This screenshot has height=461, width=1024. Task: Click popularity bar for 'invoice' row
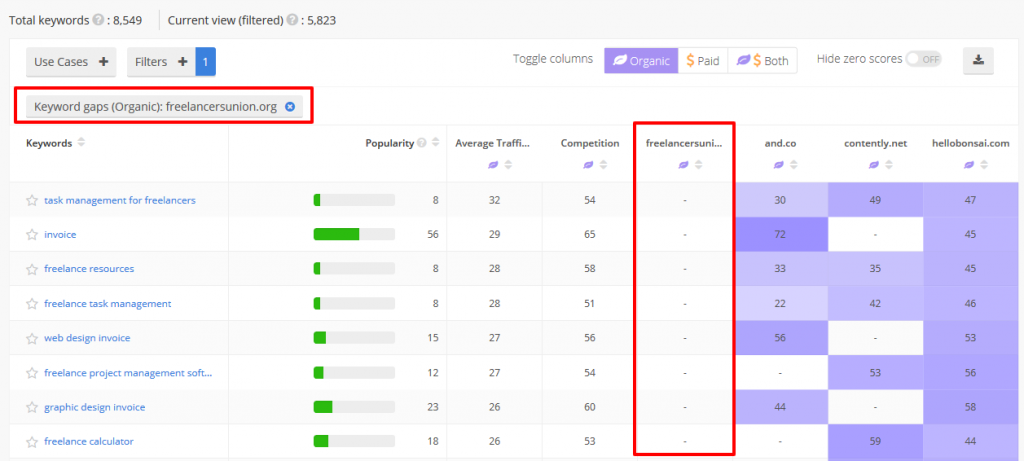(354, 234)
